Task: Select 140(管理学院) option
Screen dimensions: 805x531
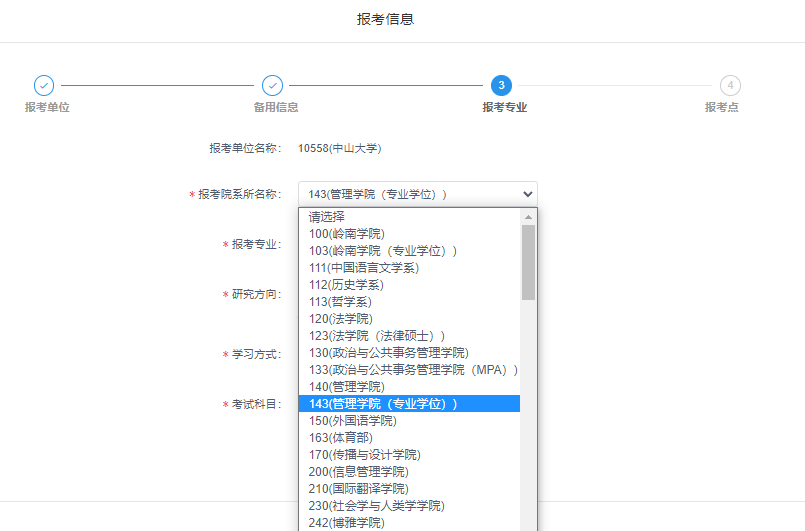Action: pyautogui.click(x=346, y=386)
